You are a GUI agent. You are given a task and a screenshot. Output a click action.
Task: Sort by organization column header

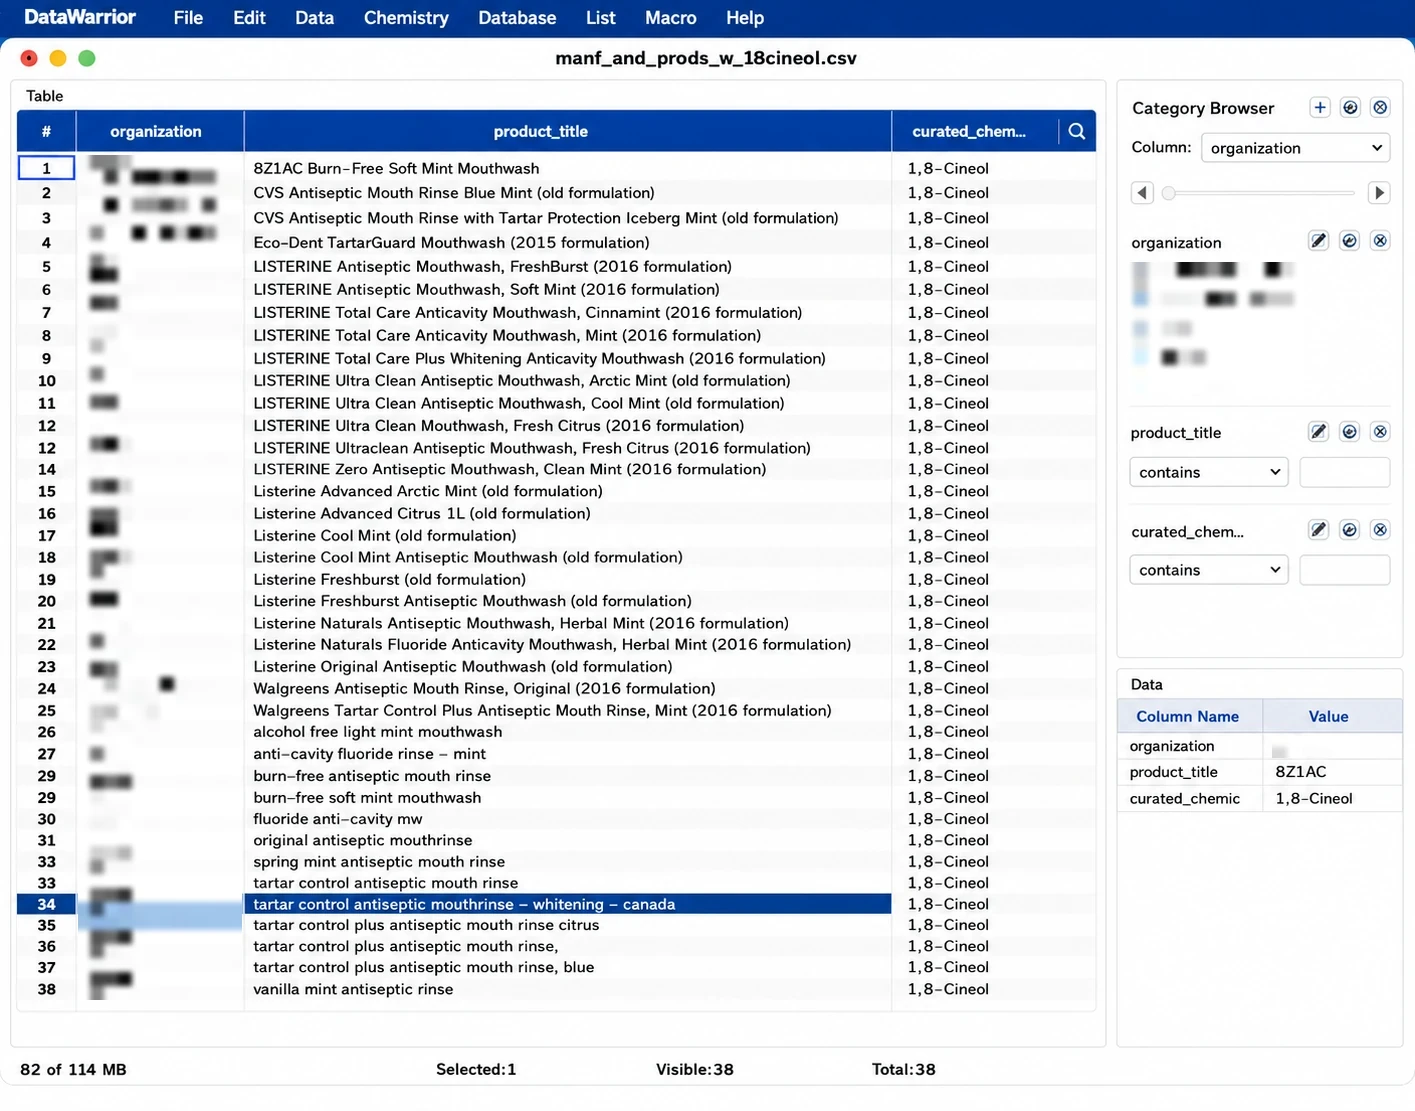[x=160, y=131]
